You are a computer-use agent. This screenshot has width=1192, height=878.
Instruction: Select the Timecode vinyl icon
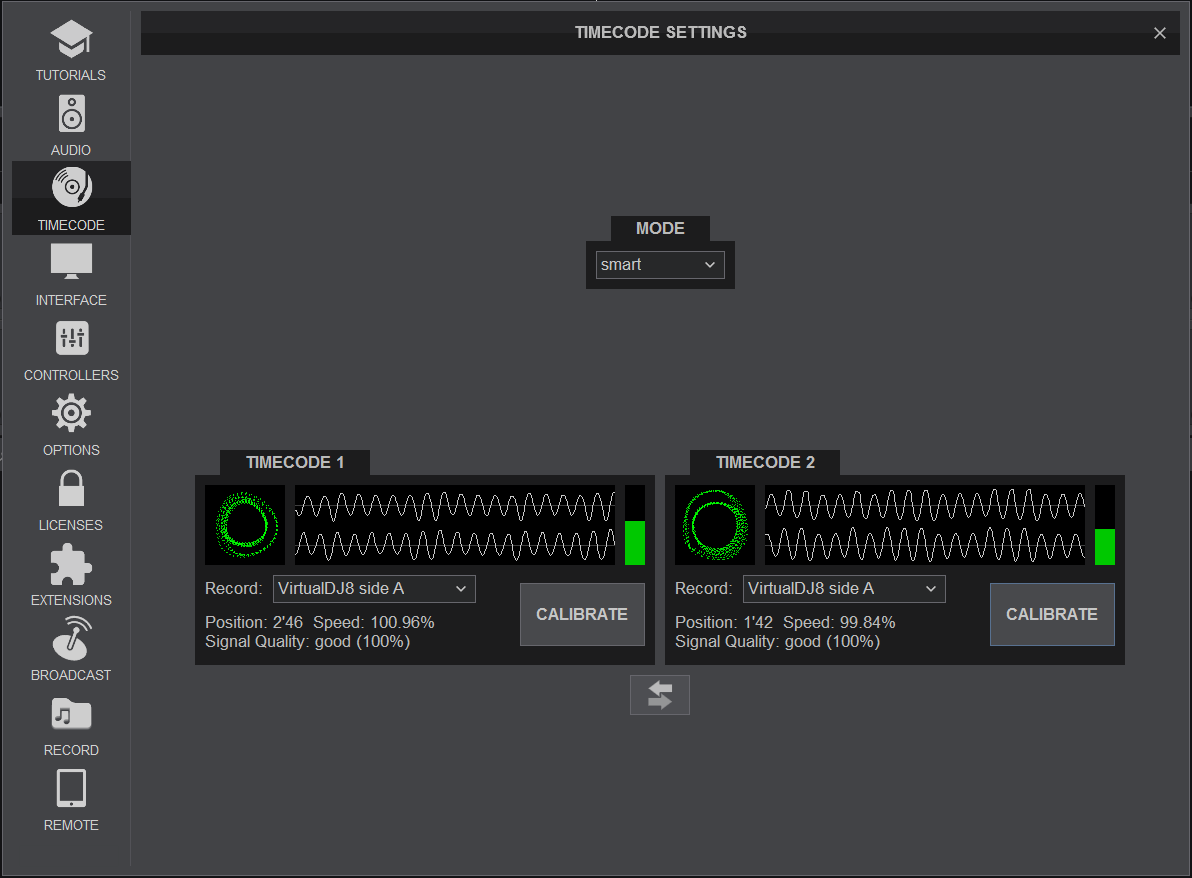tap(71, 188)
